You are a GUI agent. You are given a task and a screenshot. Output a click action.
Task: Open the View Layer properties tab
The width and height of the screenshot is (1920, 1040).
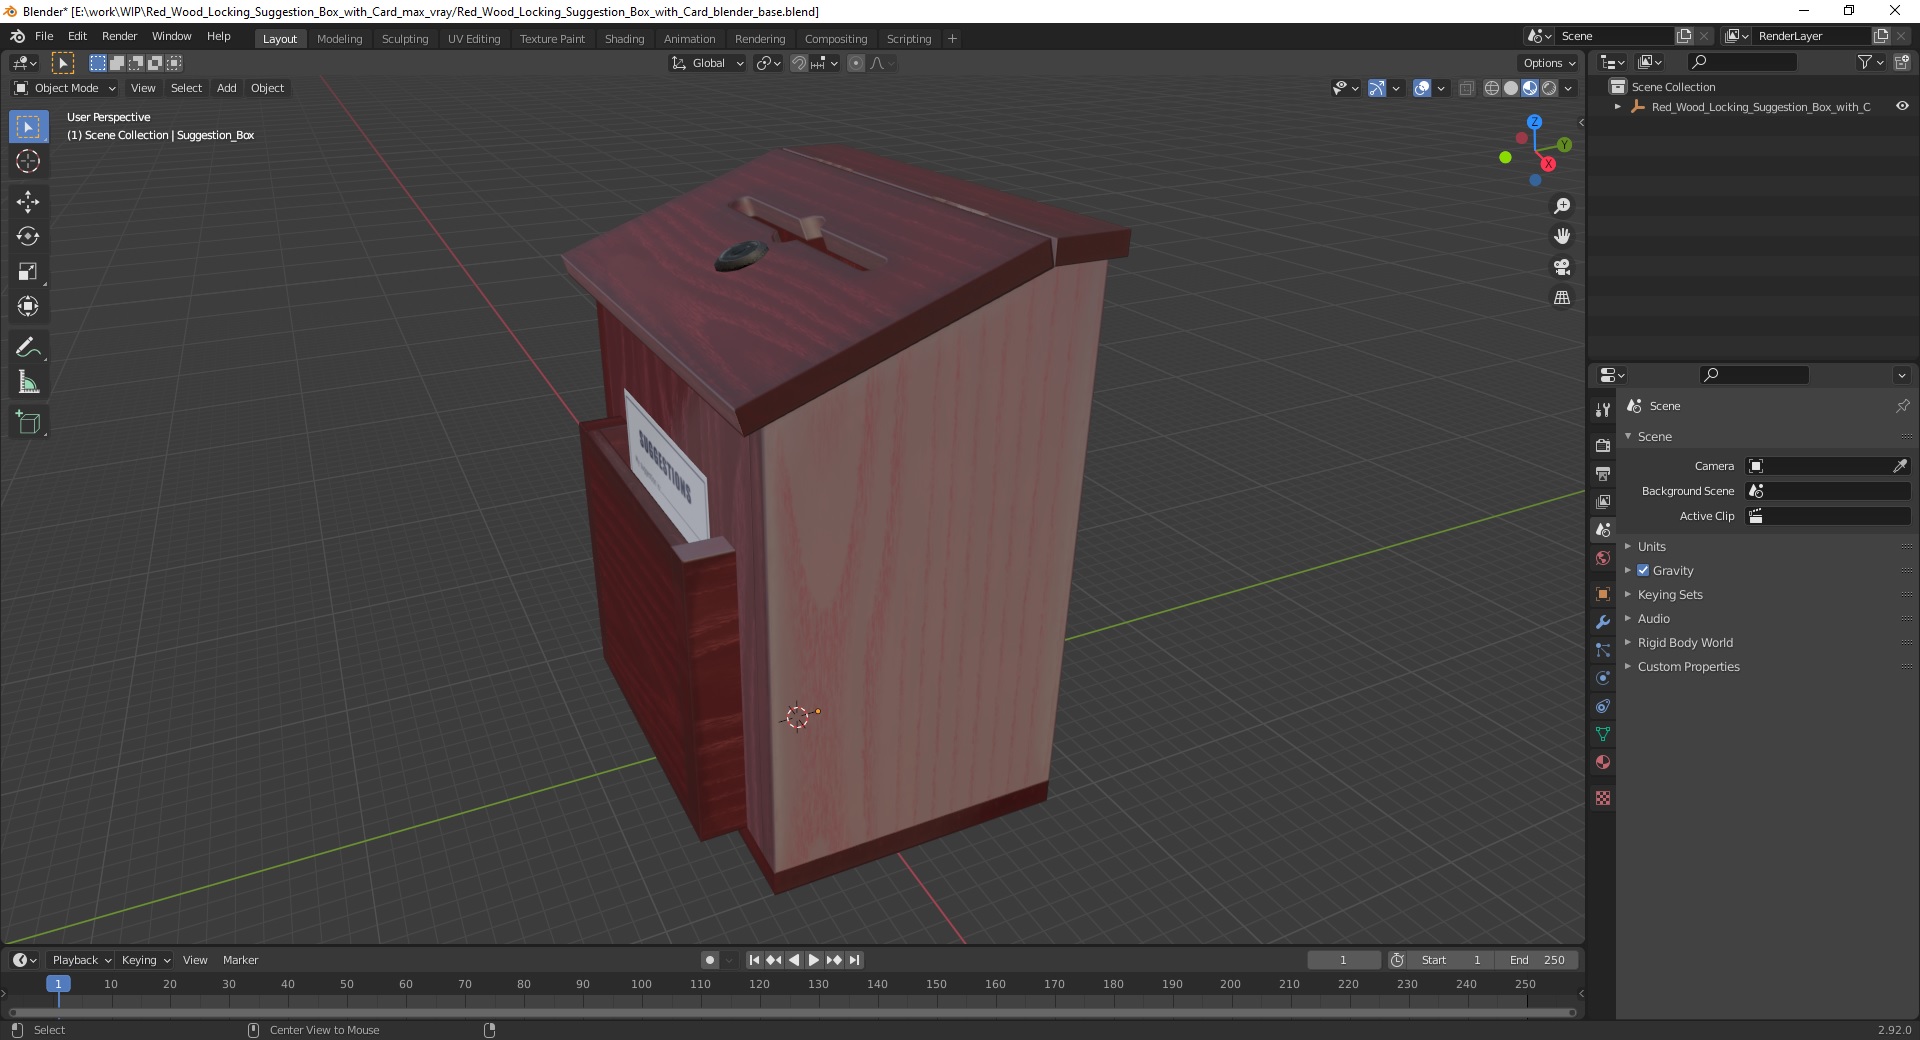pos(1603,501)
